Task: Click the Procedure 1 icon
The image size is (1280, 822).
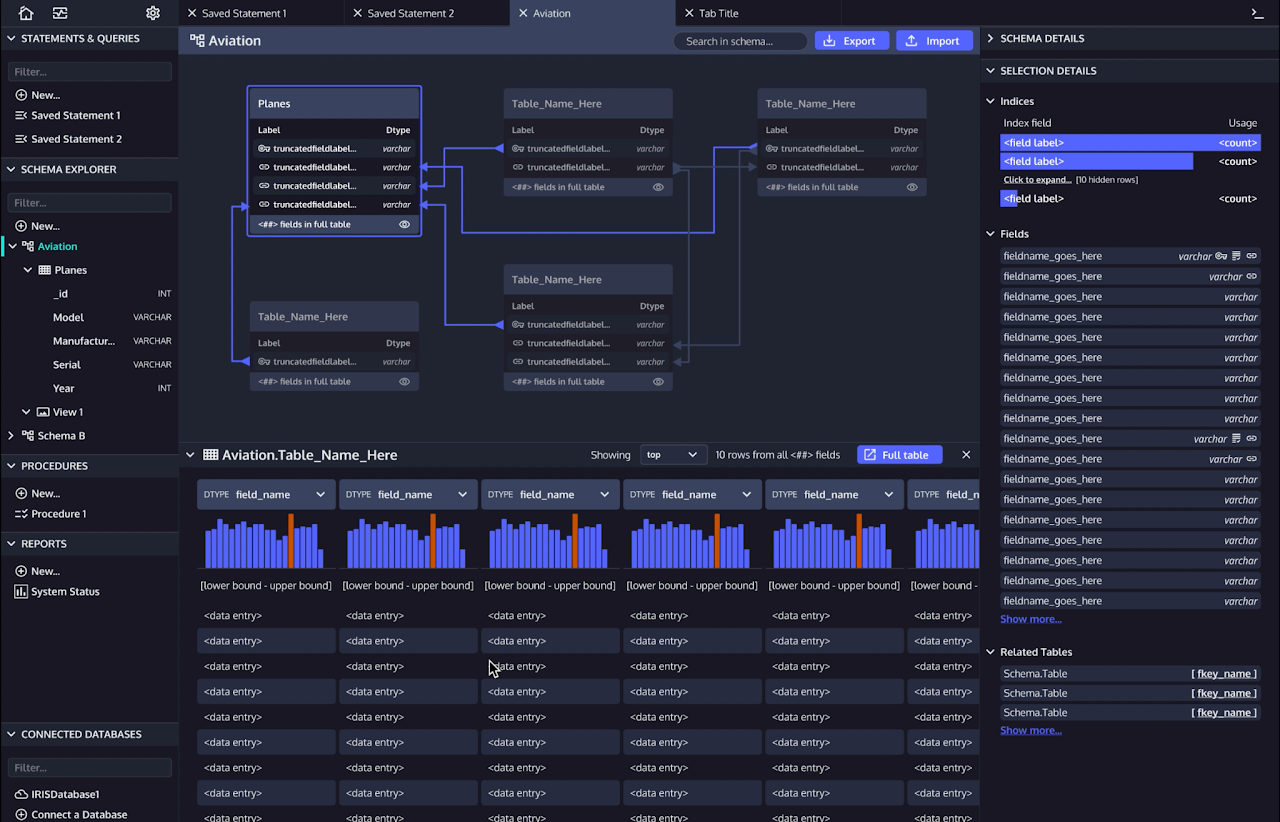Action: pos(21,514)
